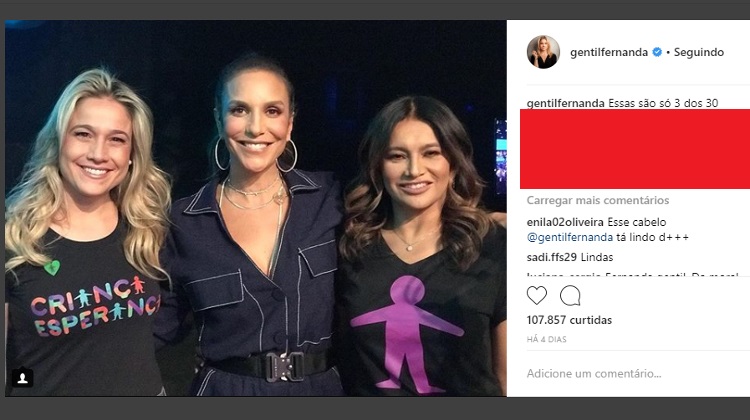Viewport: 750px width, 420px height.
Task: Click the tagged people icon on photo
Action: tap(22, 378)
